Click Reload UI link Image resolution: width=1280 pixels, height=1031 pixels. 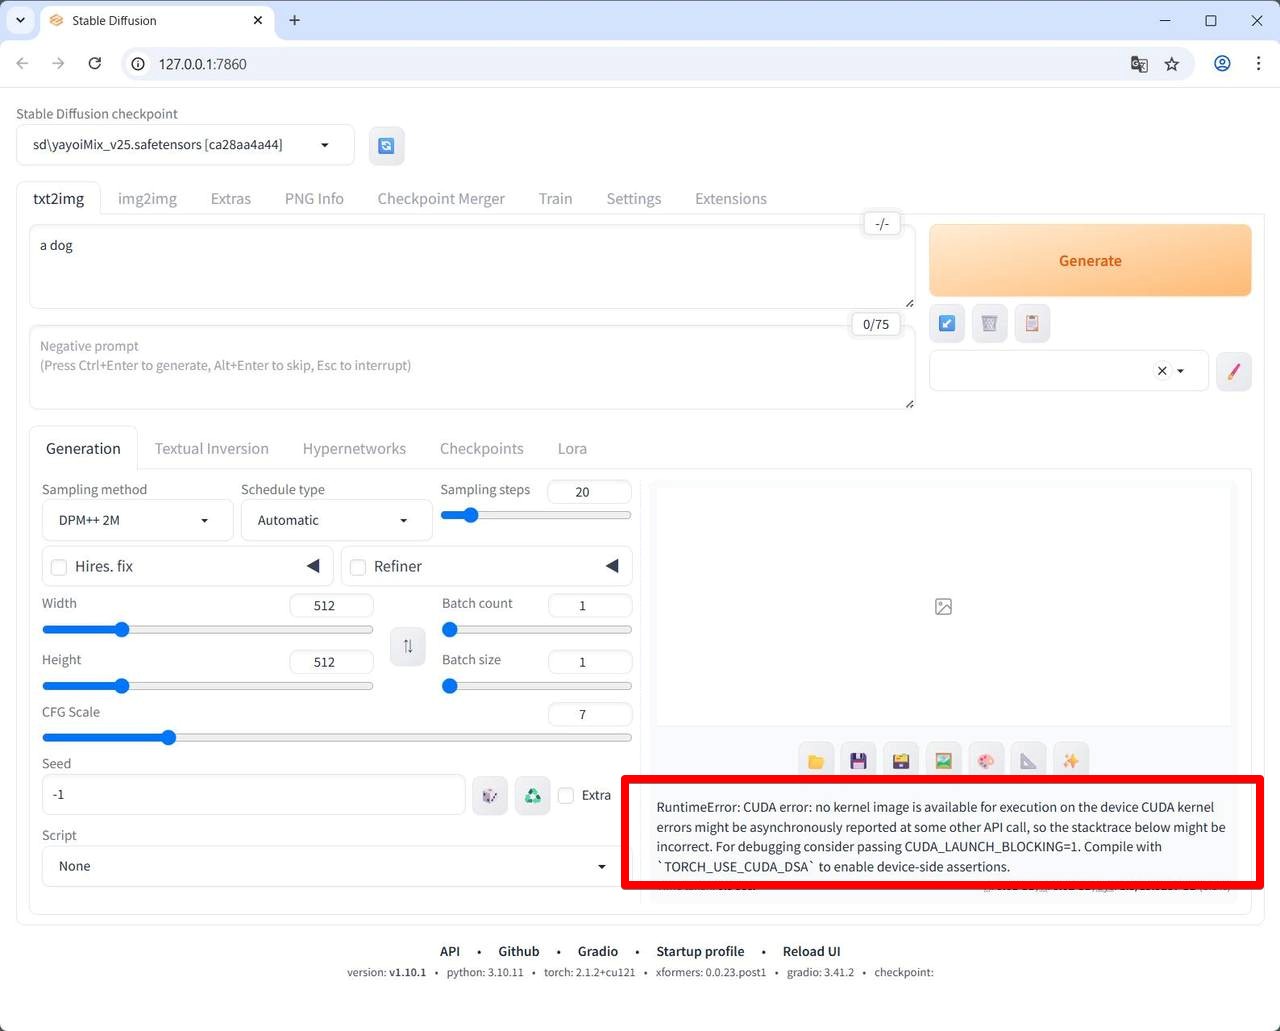(811, 951)
